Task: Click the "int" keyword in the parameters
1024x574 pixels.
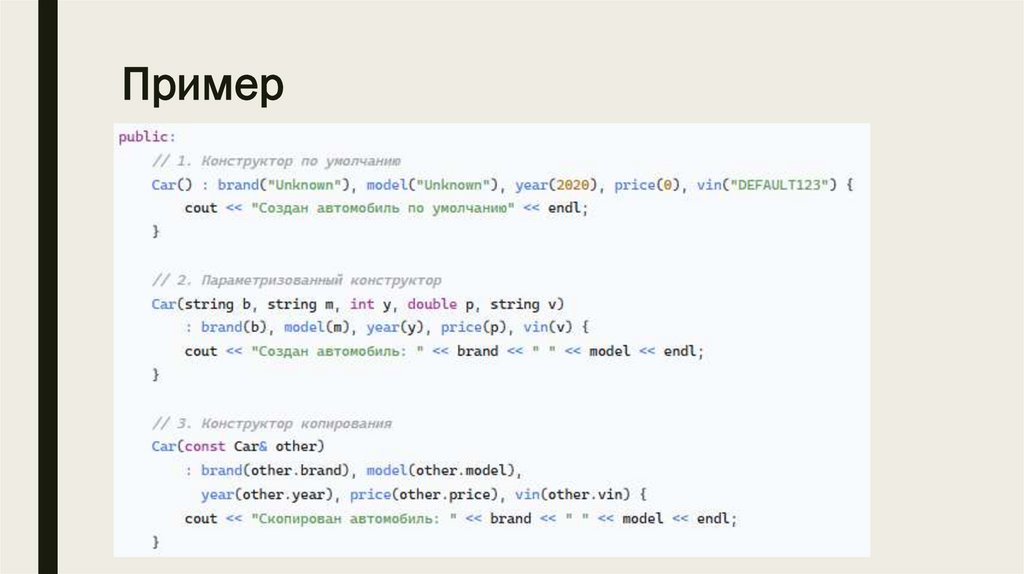Action: pyautogui.click(x=362, y=304)
